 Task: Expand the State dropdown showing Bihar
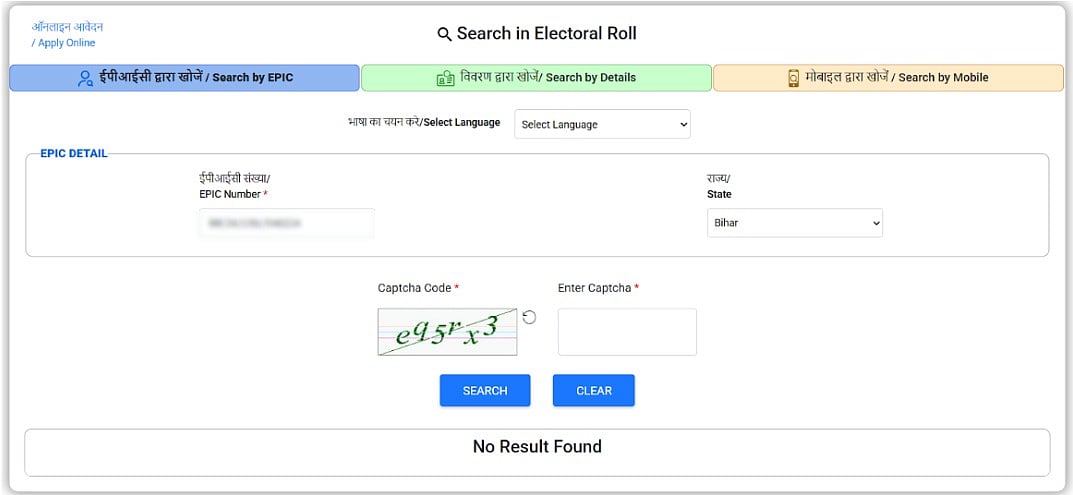pyautogui.click(x=794, y=223)
